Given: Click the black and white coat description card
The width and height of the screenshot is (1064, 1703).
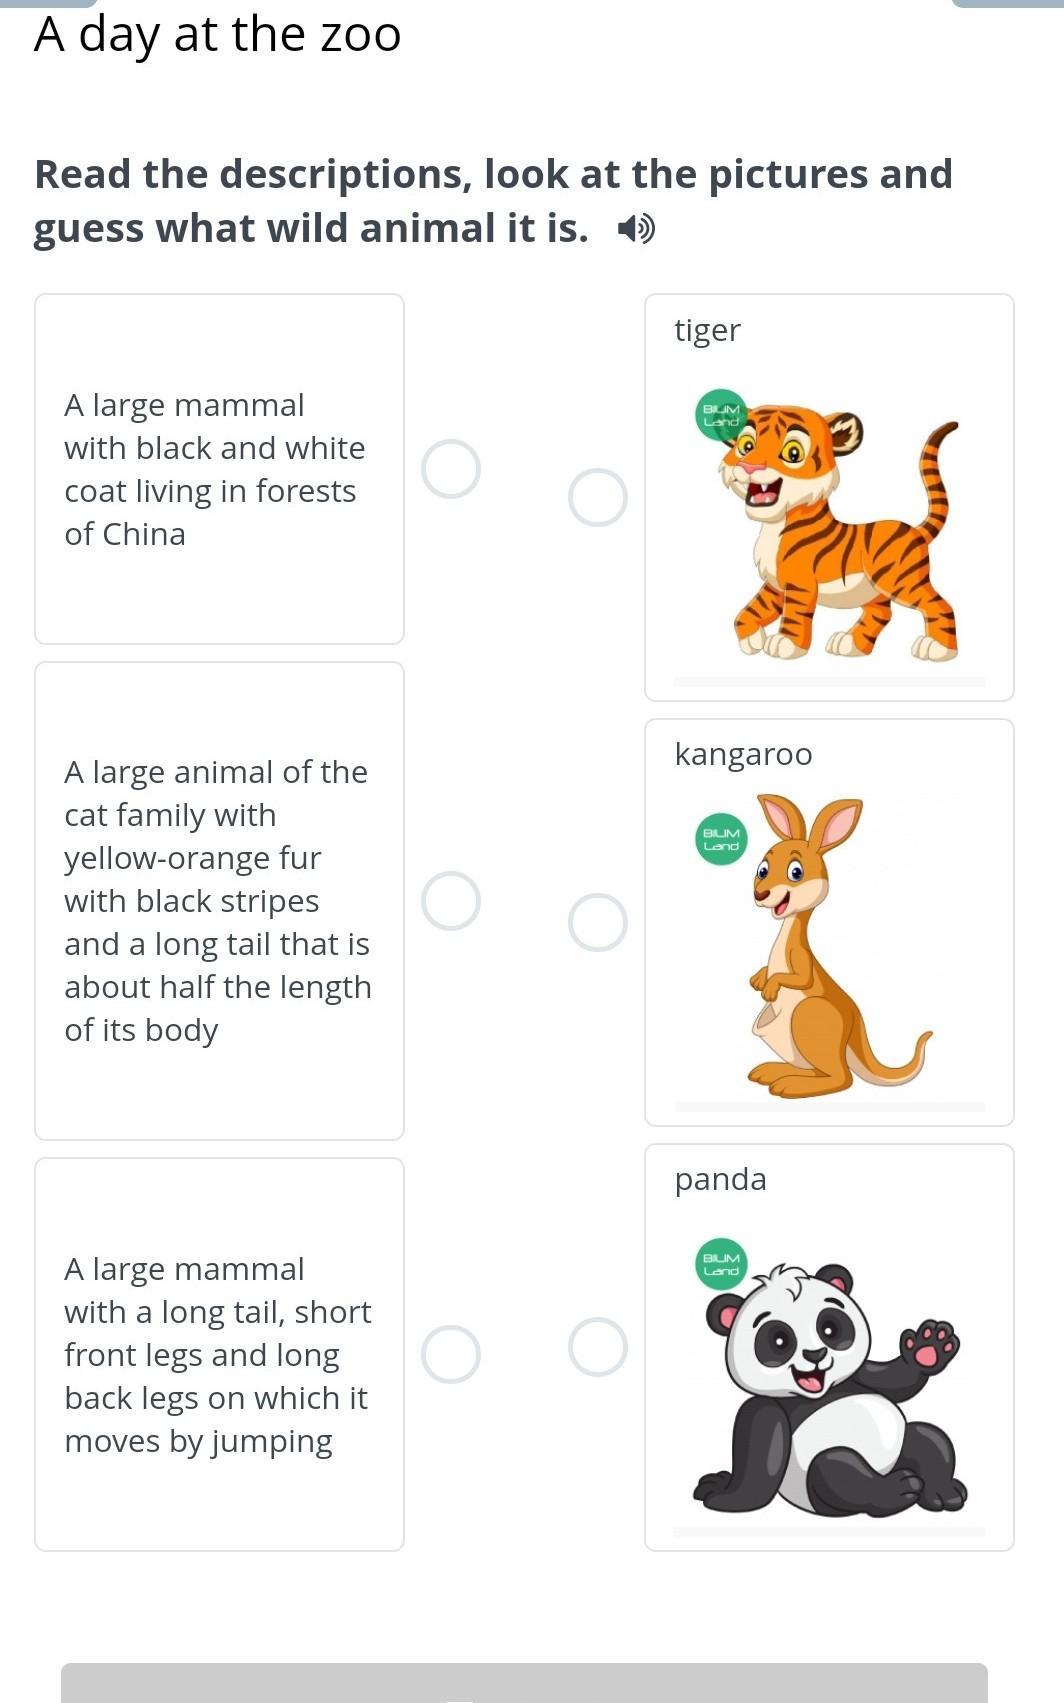Looking at the screenshot, I should pos(219,469).
